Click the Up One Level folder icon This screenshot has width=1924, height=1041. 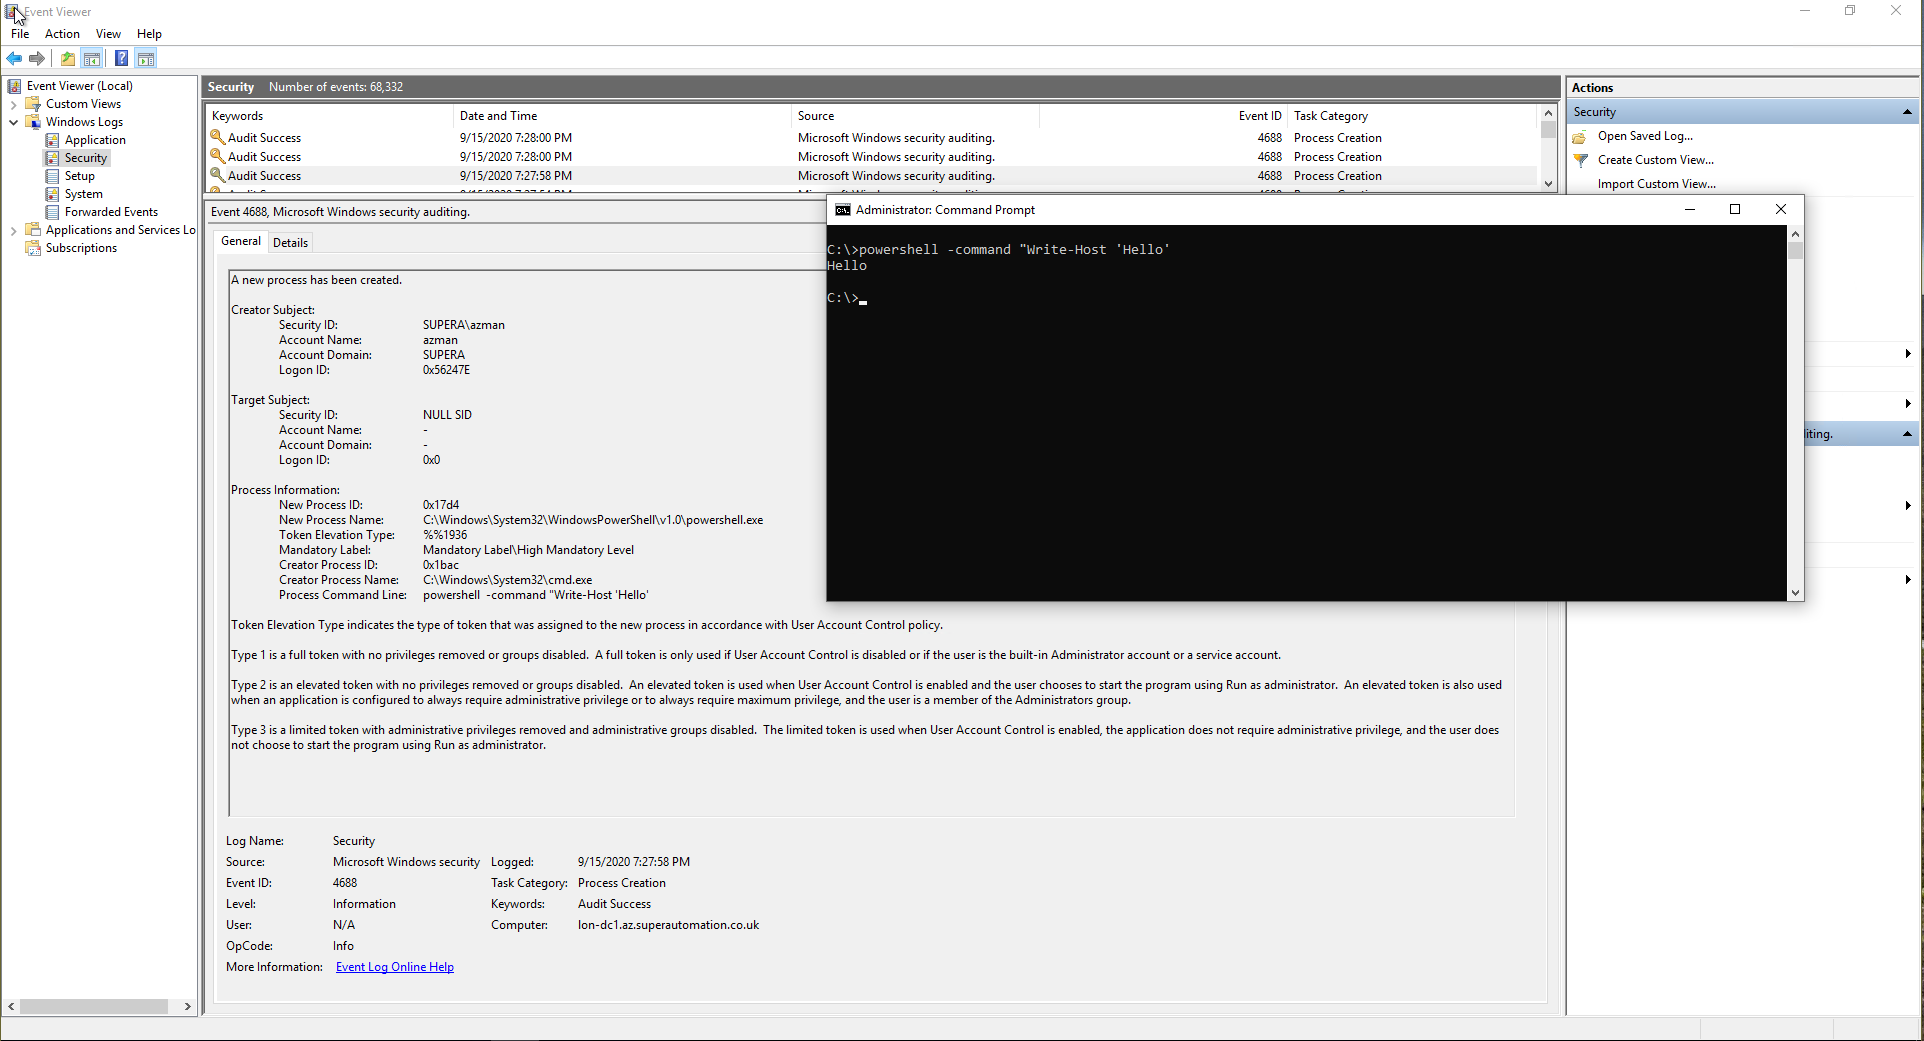[x=67, y=58]
